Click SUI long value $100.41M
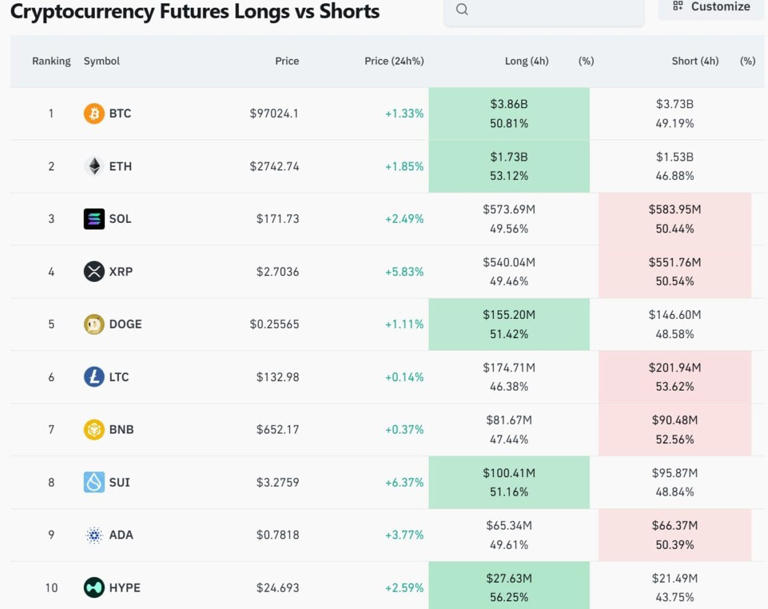Image resolution: width=768 pixels, height=609 pixels. coord(509,473)
